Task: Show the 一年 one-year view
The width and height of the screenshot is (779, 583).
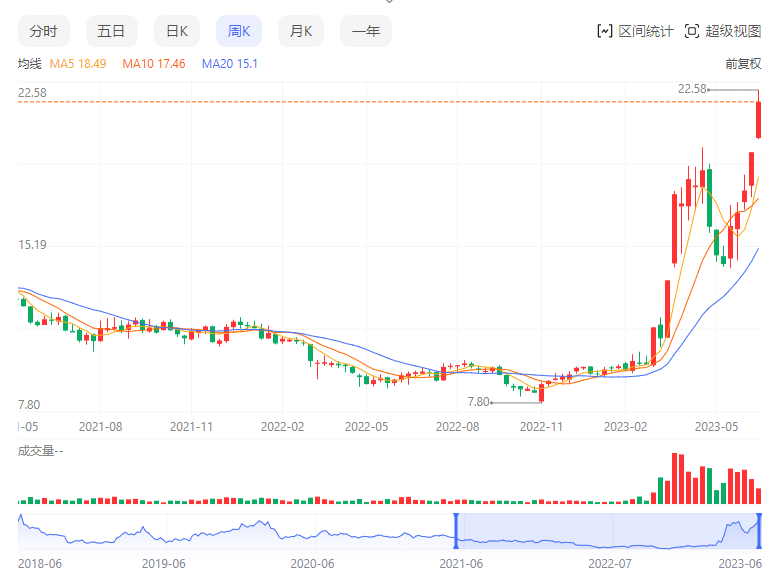Action: click(x=366, y=31)
